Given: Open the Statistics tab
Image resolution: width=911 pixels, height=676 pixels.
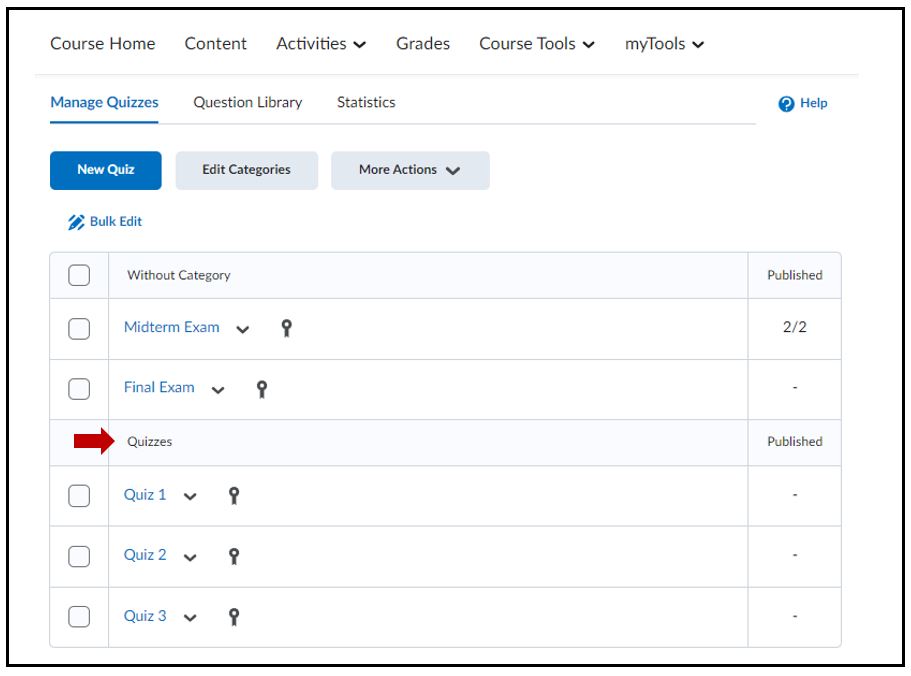Looking at the screenshot, I should pos(366,102).
